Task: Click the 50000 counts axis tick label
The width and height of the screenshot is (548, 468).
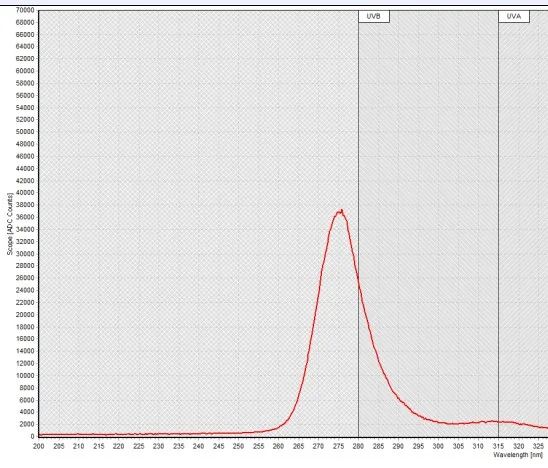Action: 25,132
